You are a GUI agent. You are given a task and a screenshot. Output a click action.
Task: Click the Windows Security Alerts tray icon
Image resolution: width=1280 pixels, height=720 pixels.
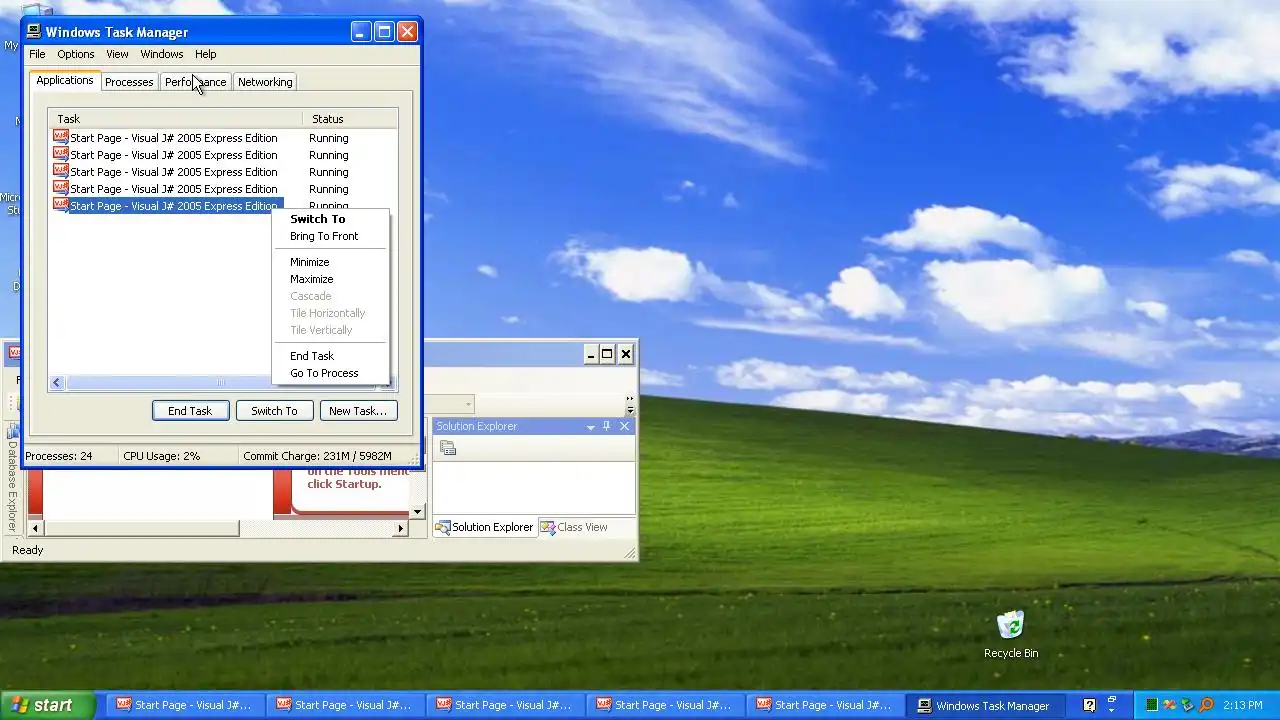point(1169,705)
